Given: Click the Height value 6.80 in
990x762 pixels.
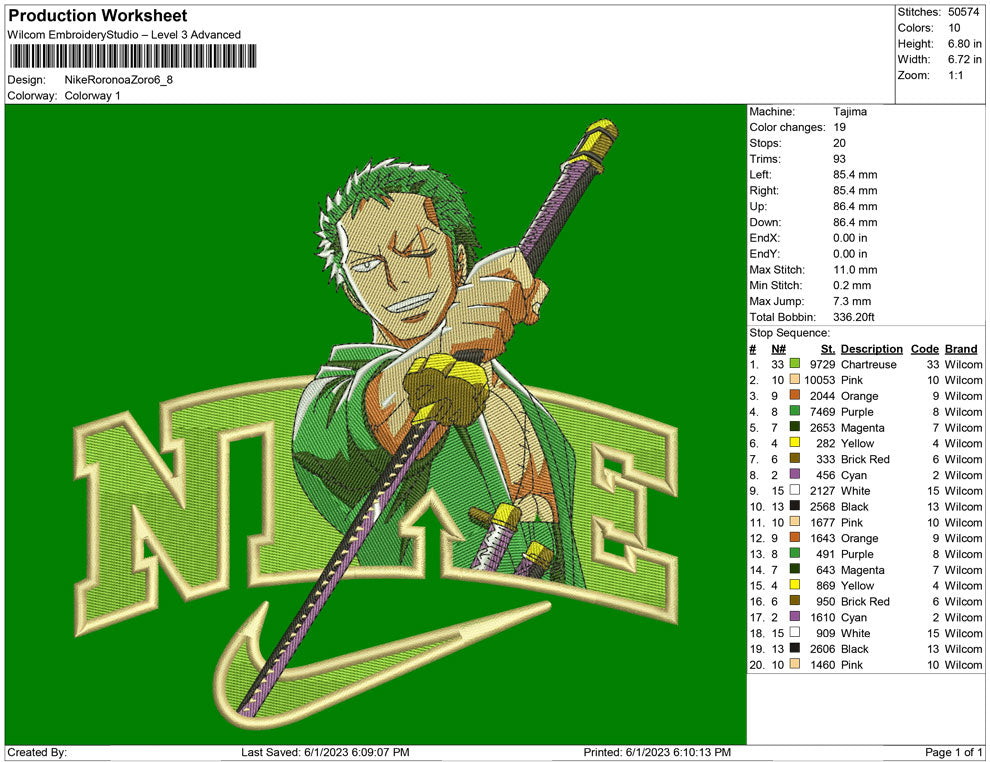Looking at the screenshot, I should coord(964,44).
